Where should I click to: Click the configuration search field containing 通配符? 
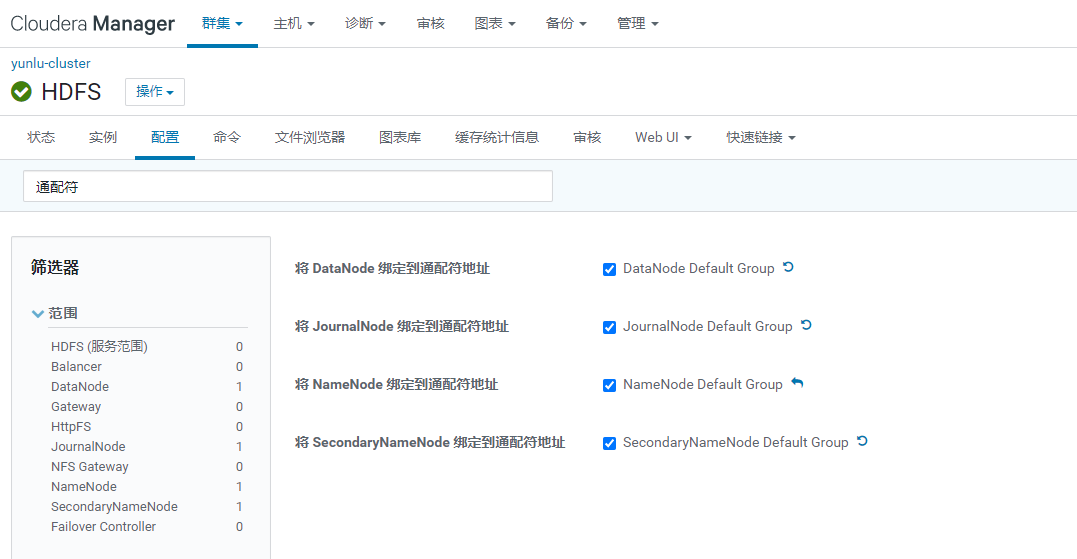288,186
